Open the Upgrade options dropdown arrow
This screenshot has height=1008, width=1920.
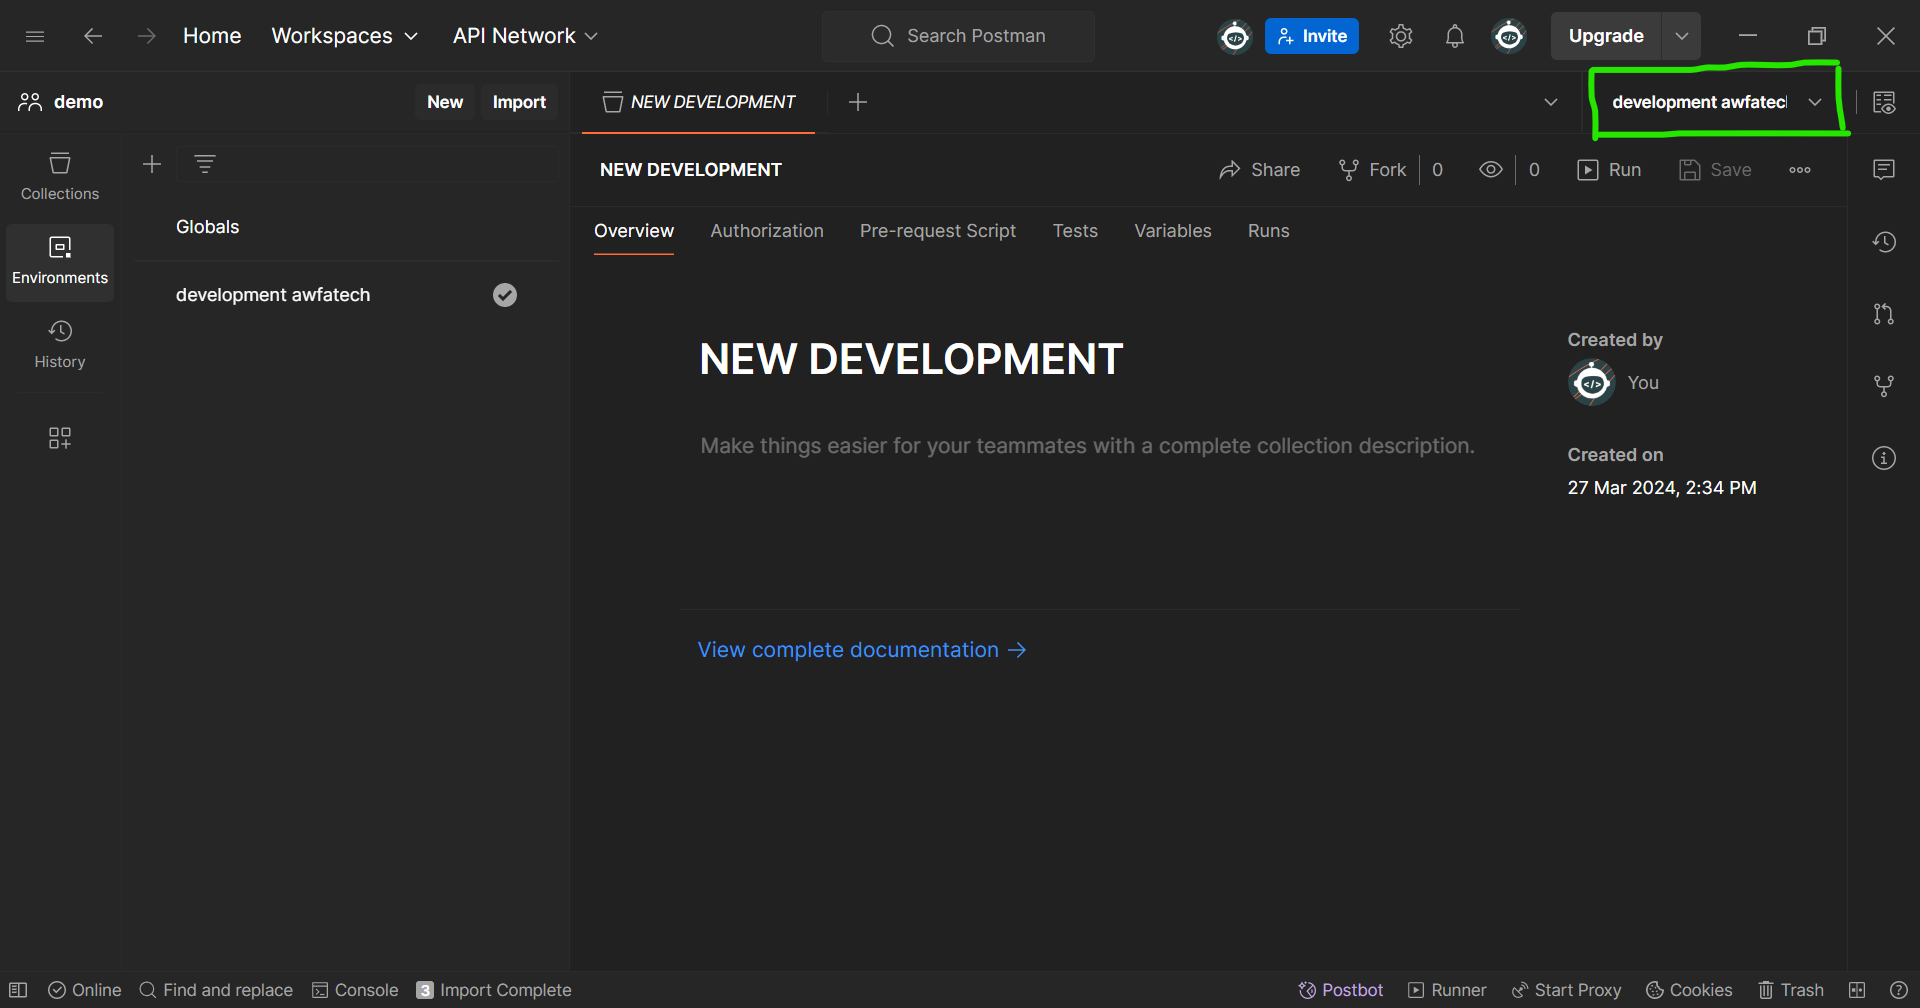pos(1681,36)
